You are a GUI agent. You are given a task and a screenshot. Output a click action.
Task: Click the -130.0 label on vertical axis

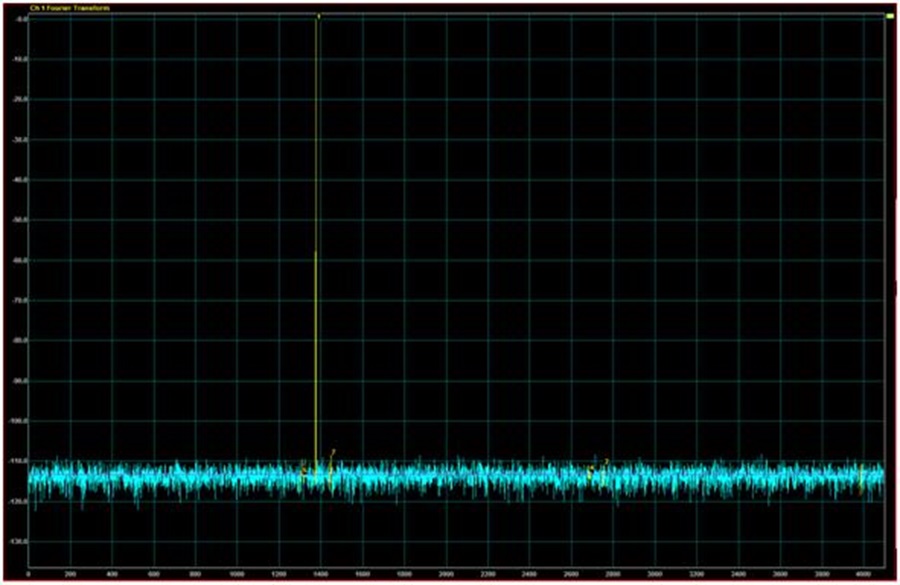click(x=20, y=541)
